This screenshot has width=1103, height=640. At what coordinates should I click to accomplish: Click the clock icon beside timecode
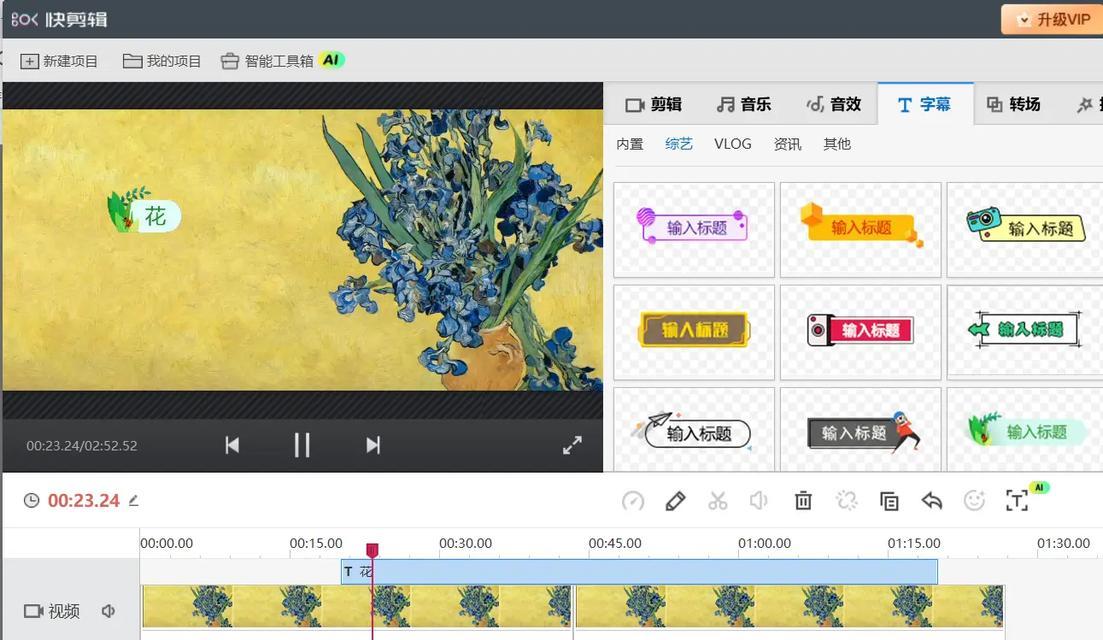click(32, 501)
